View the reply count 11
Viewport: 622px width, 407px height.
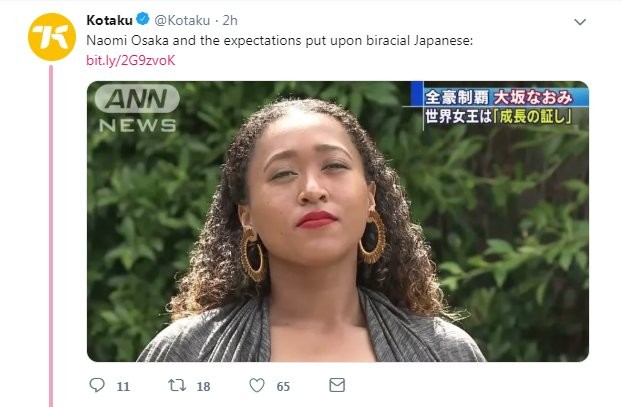(x=123, y=386)
